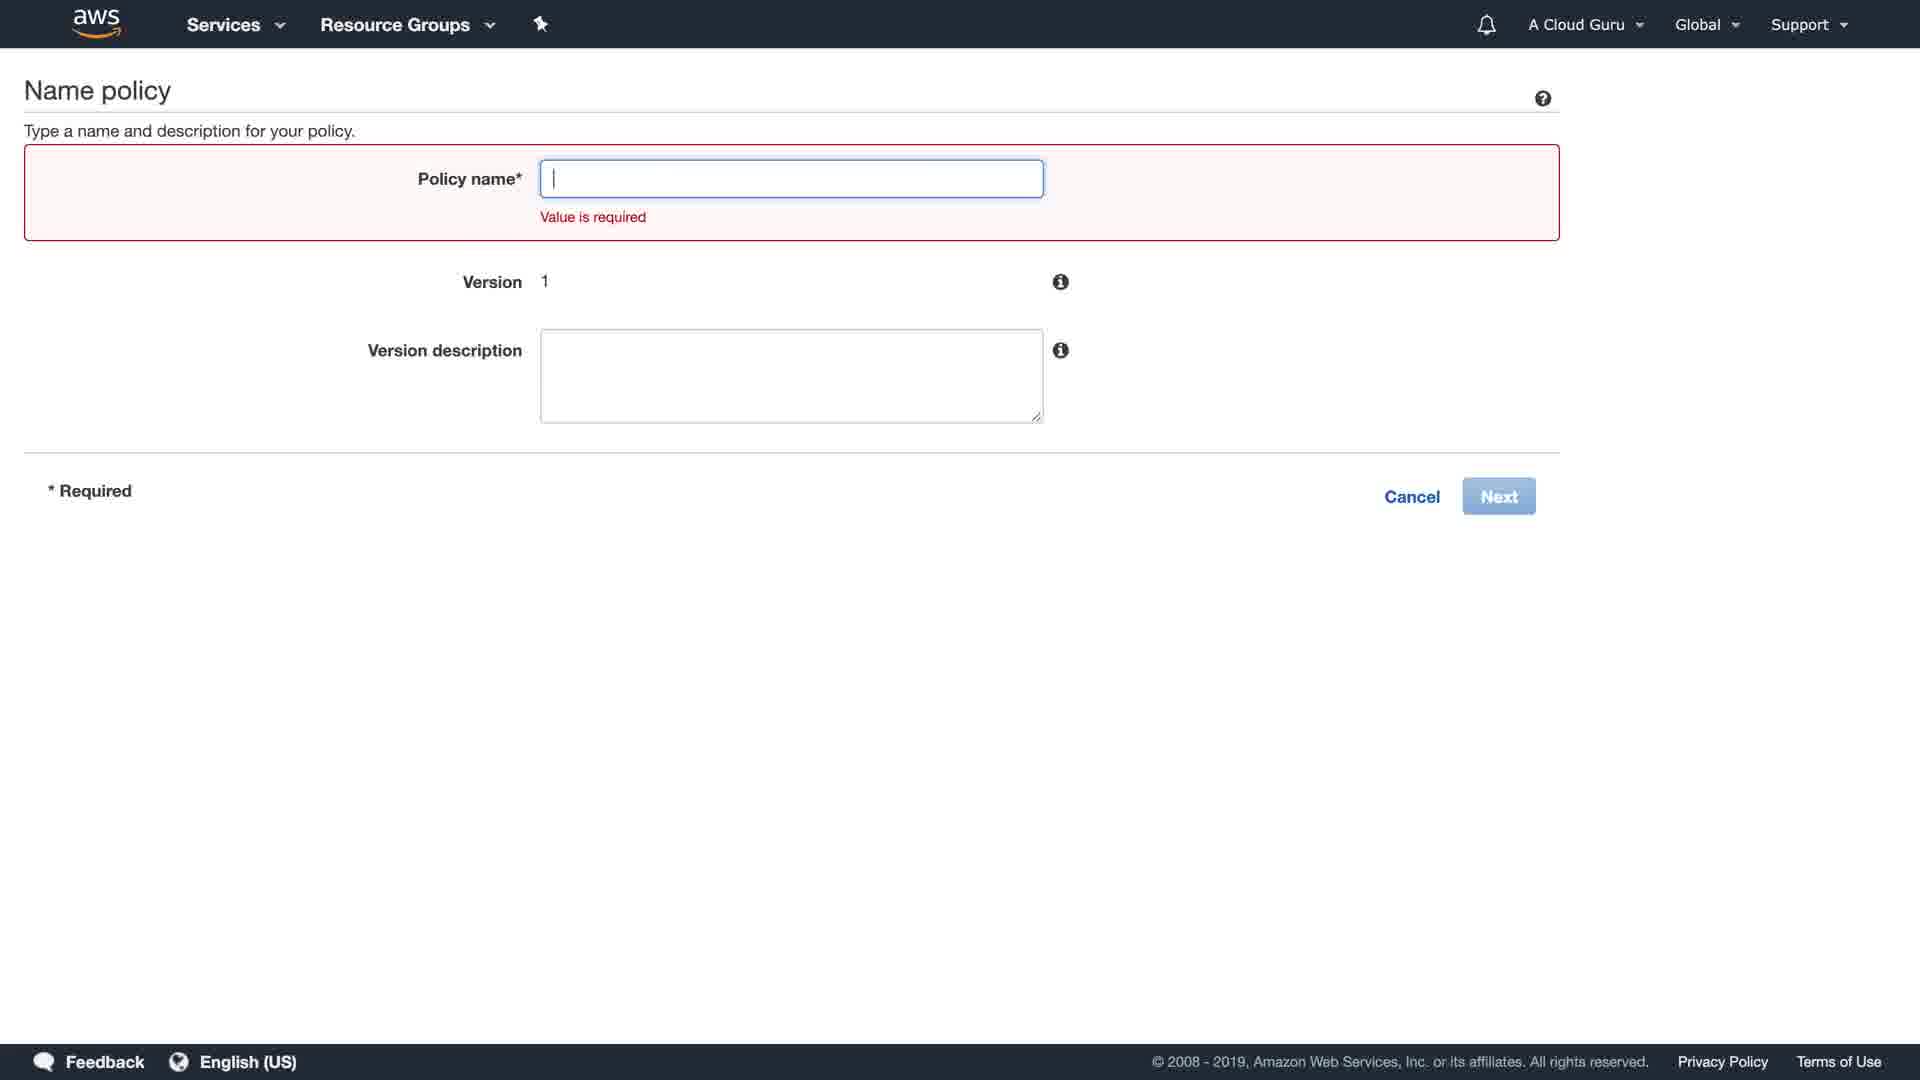Screen dimensions: 1920x1080
Task: Open the notifications bell
Action: (x=1486, y=25)
